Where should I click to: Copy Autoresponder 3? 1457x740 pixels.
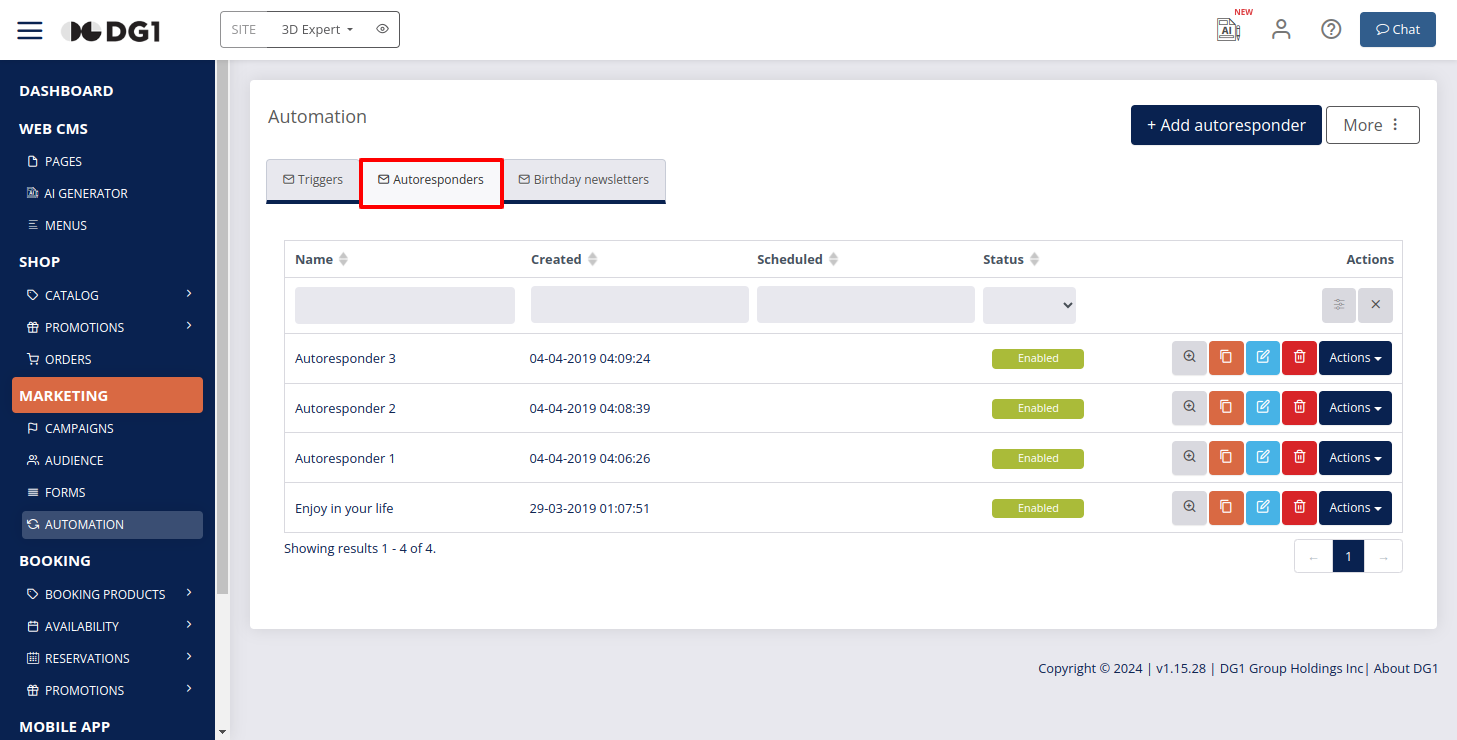[x=1226, y=358]
